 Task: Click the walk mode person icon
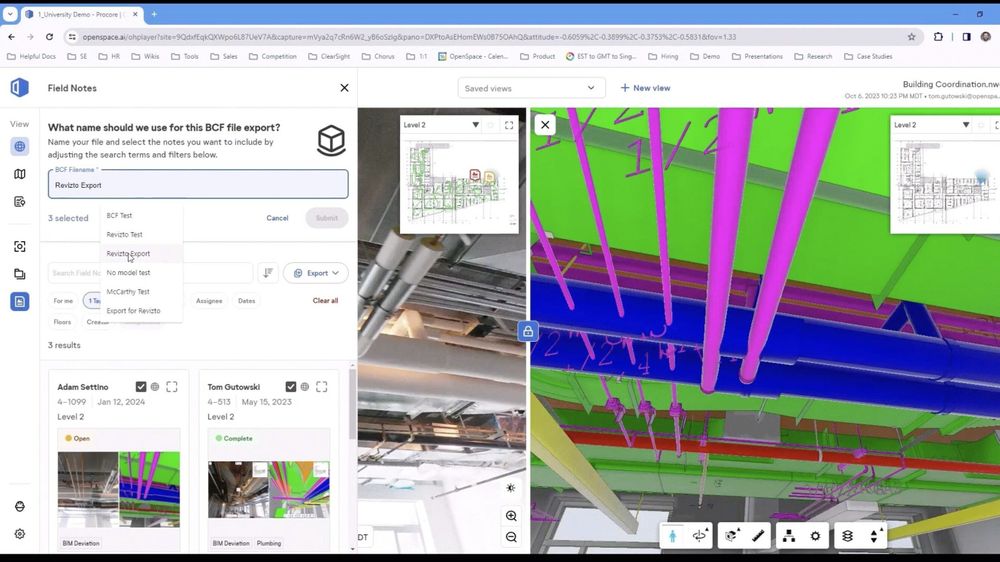click(x=673, y=536)
